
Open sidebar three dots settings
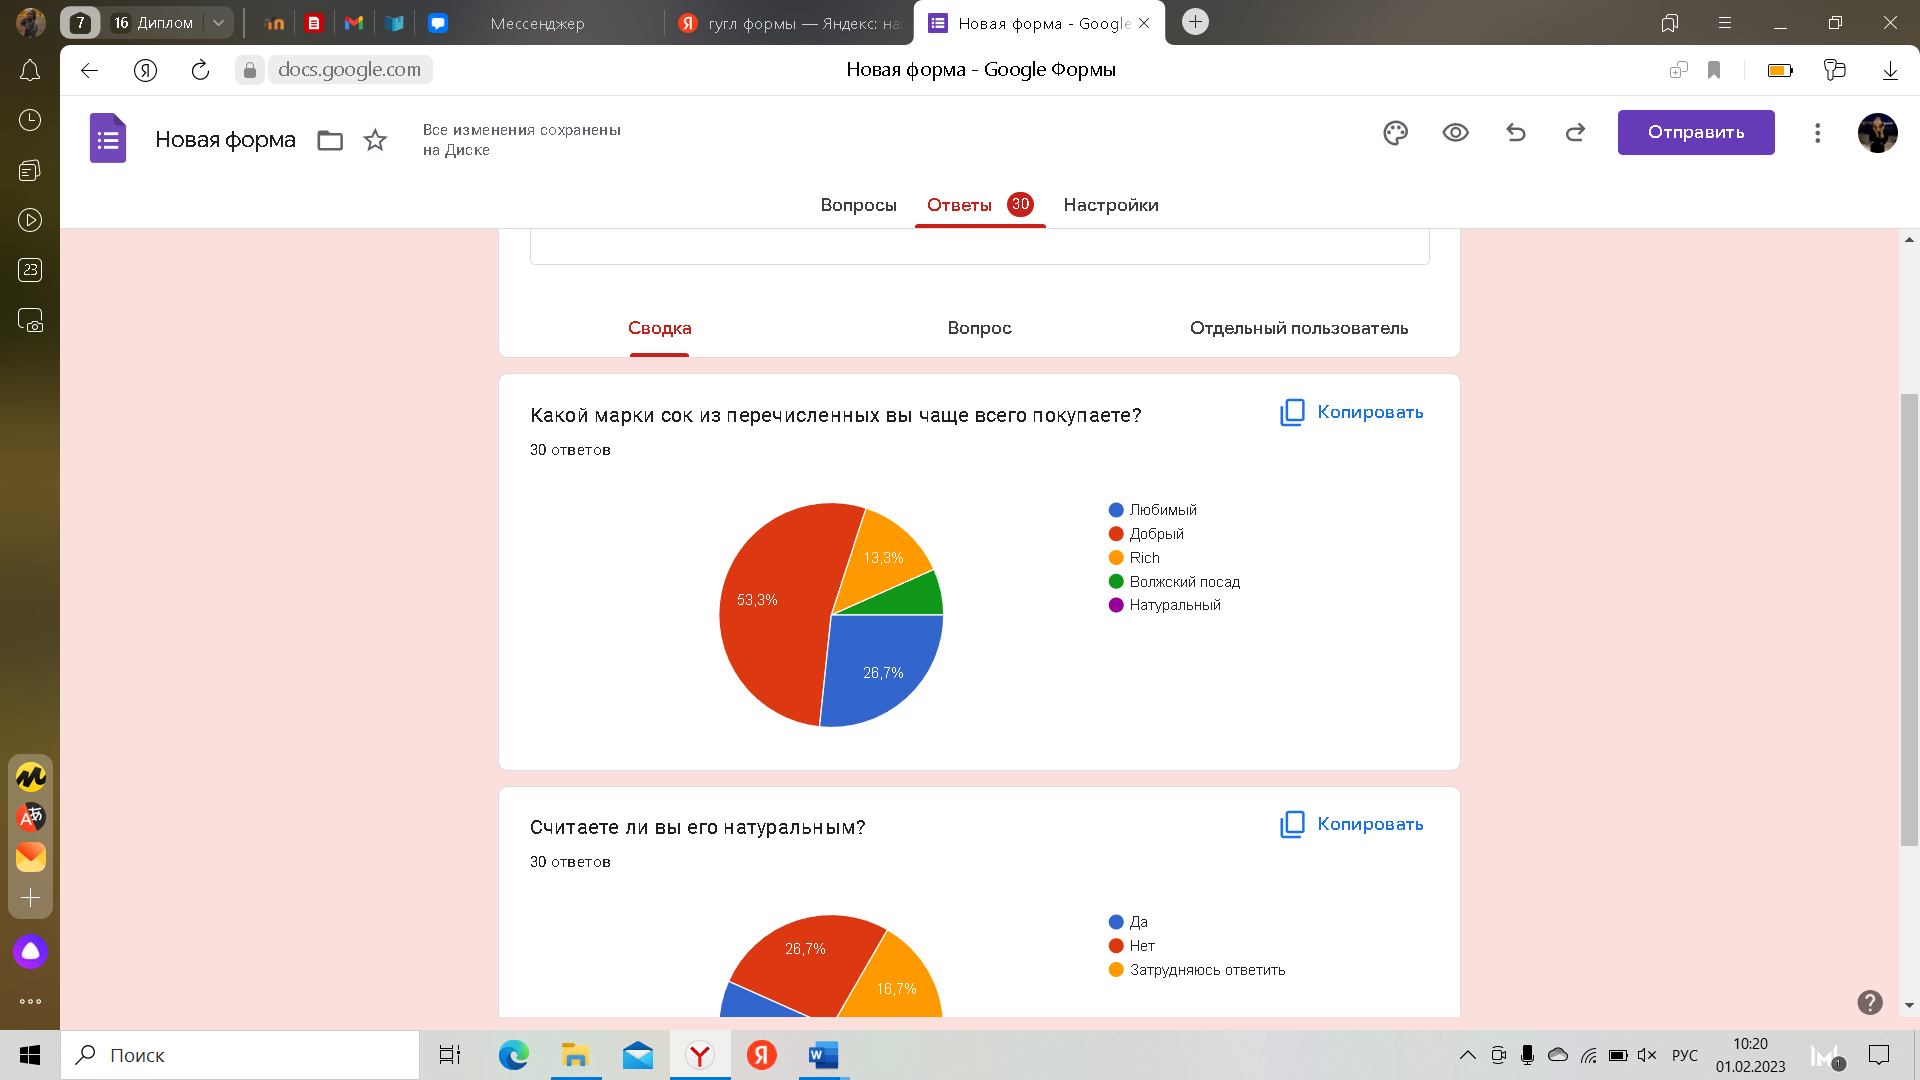pos(30,1001)
